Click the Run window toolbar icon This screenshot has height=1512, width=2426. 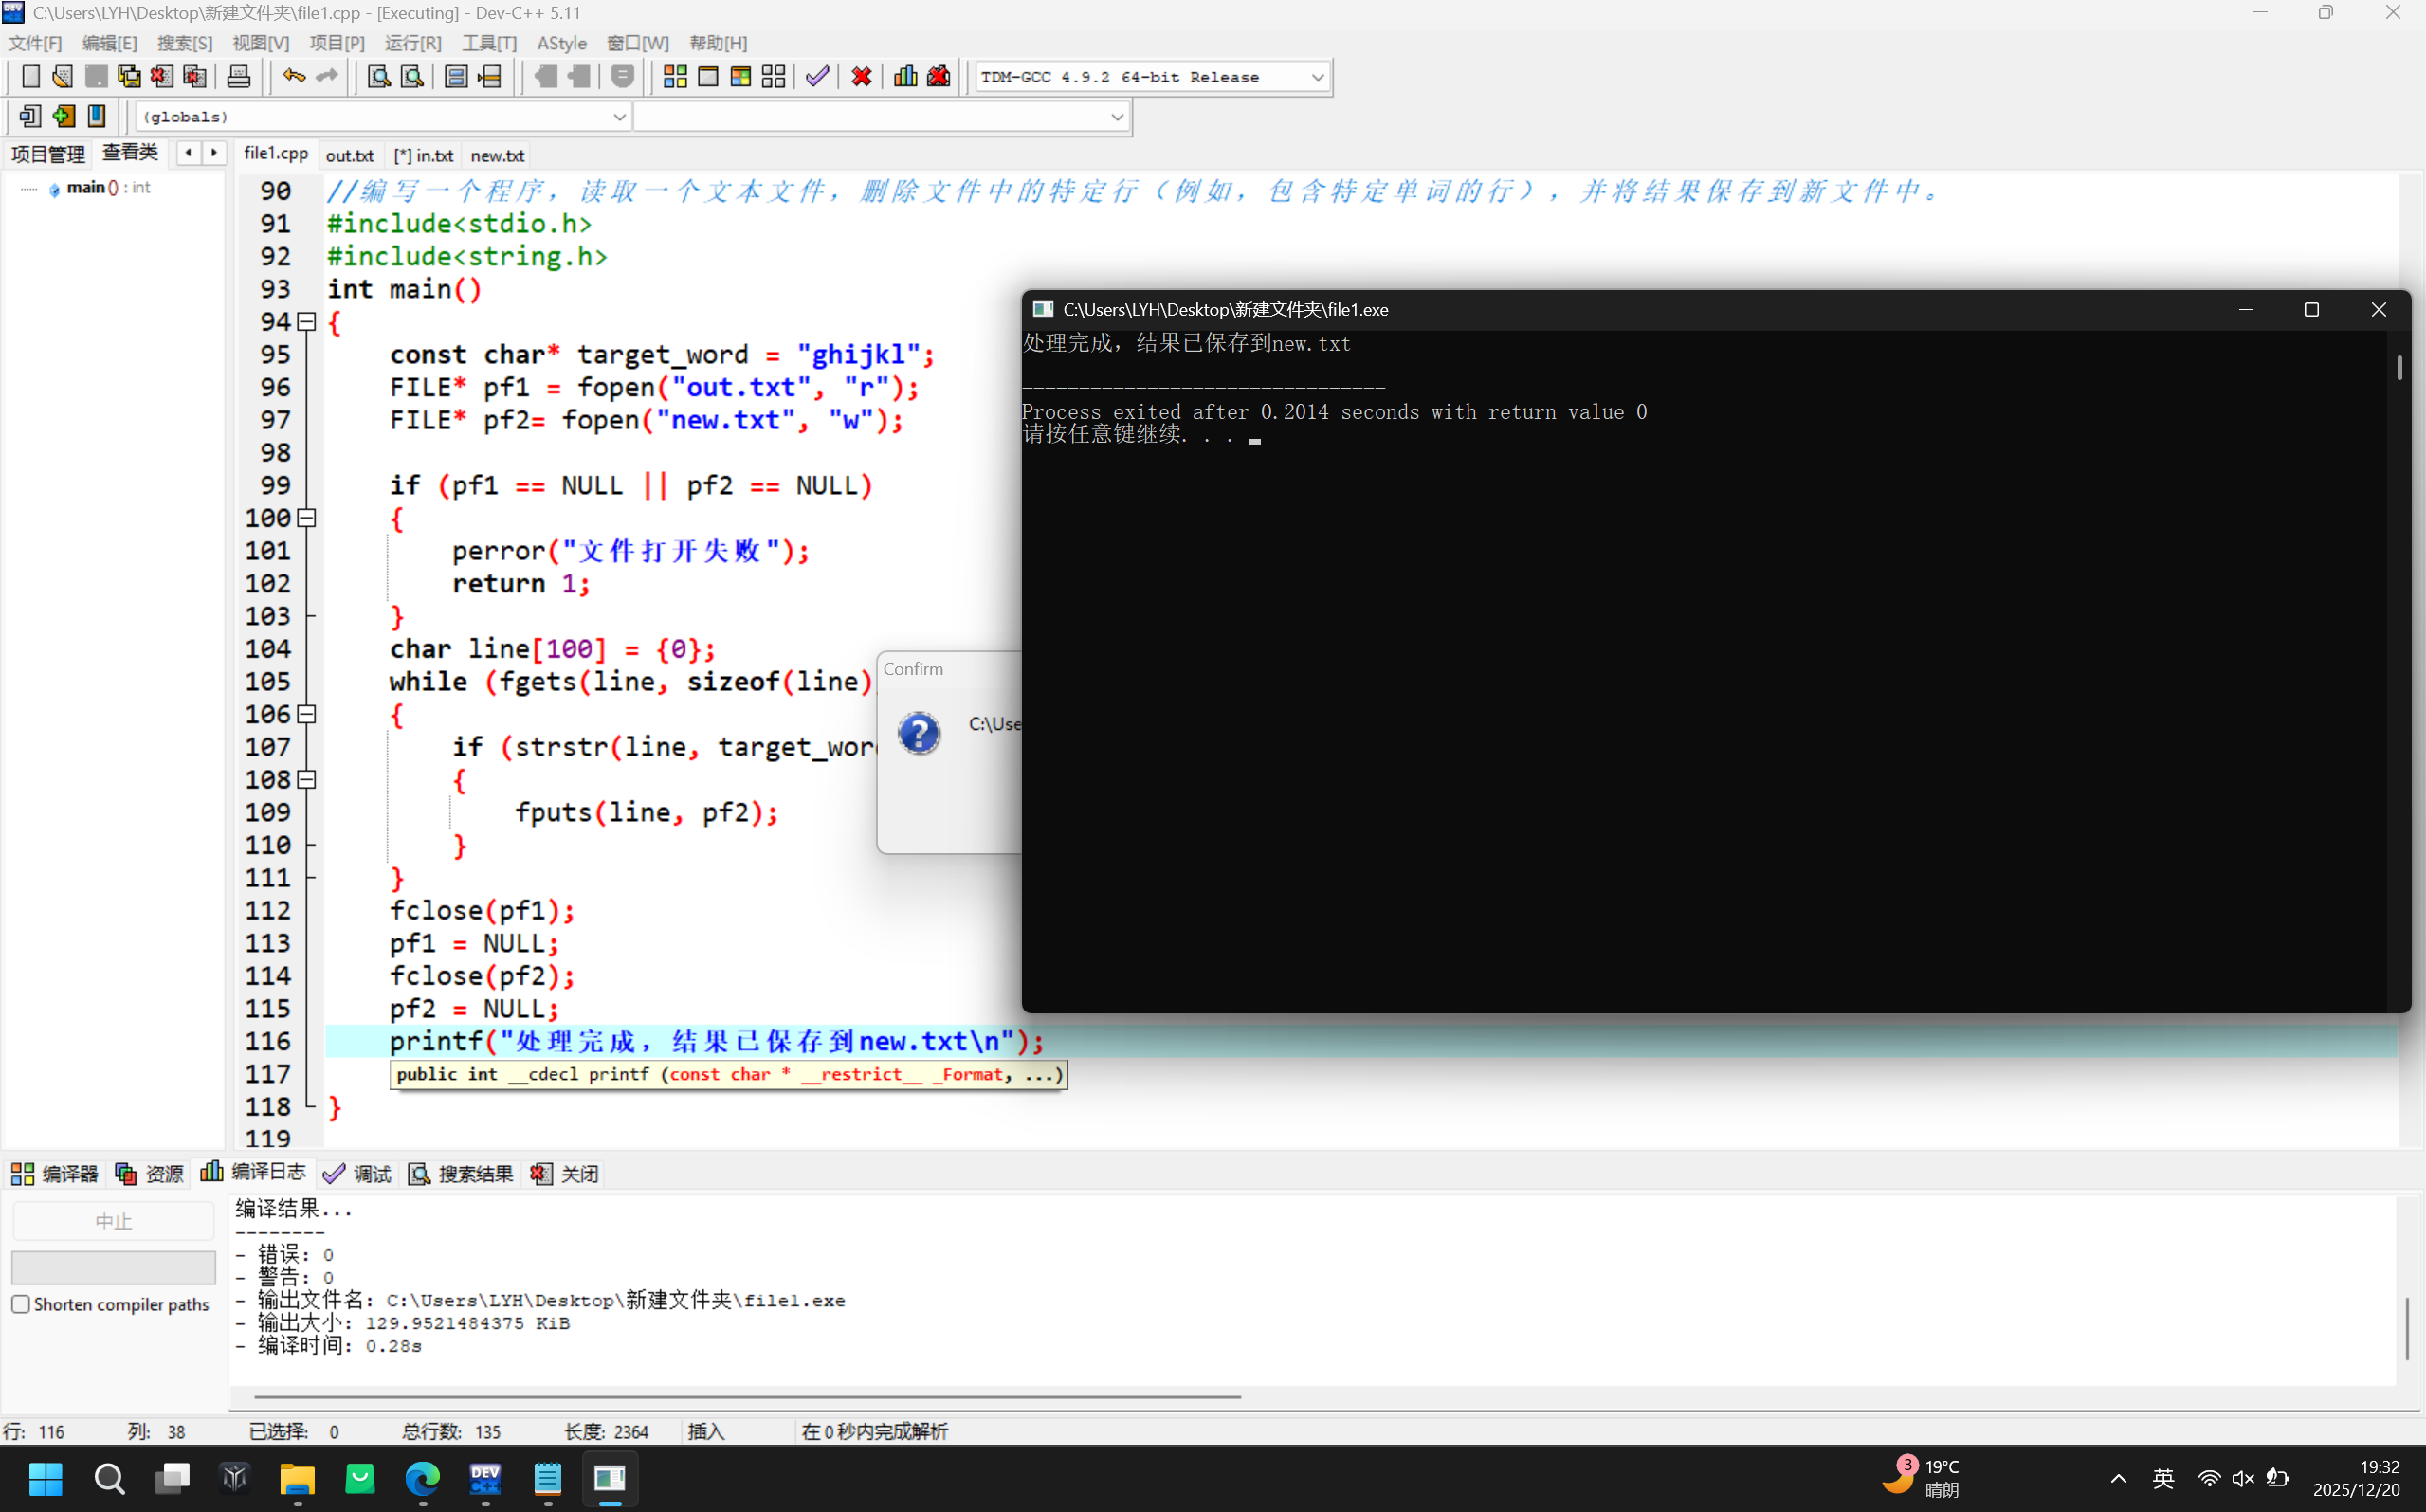click(x=708, y=77)
